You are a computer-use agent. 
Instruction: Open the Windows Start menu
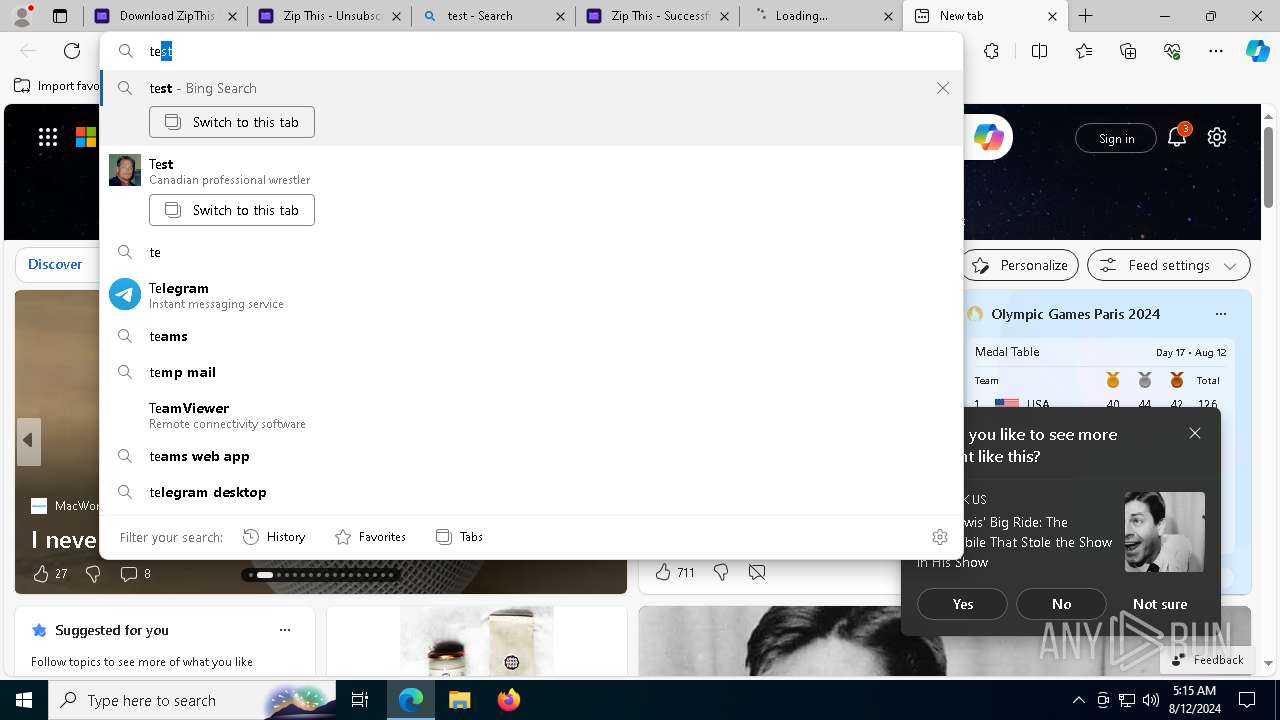tap(24, 700)
